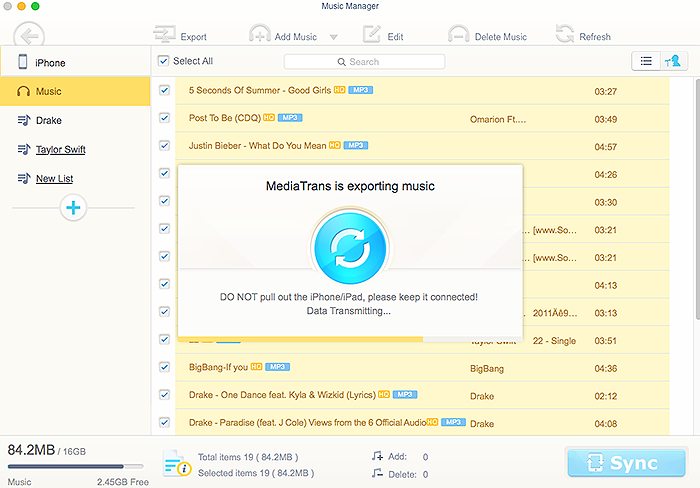
Task: Select the iPhone device entry
Action: [x=75, y=62]
